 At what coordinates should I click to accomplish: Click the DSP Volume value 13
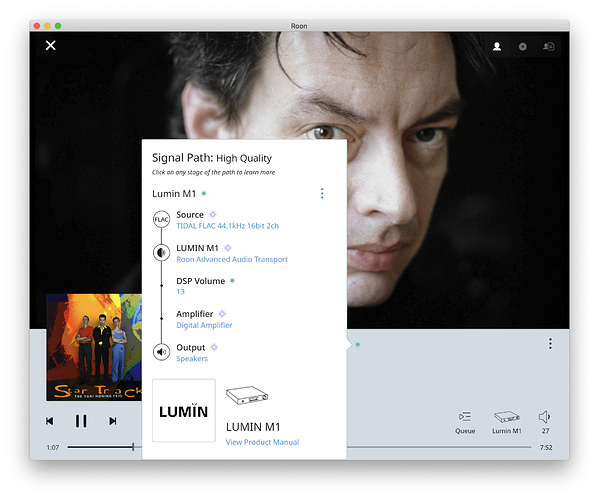pos(180,292)
